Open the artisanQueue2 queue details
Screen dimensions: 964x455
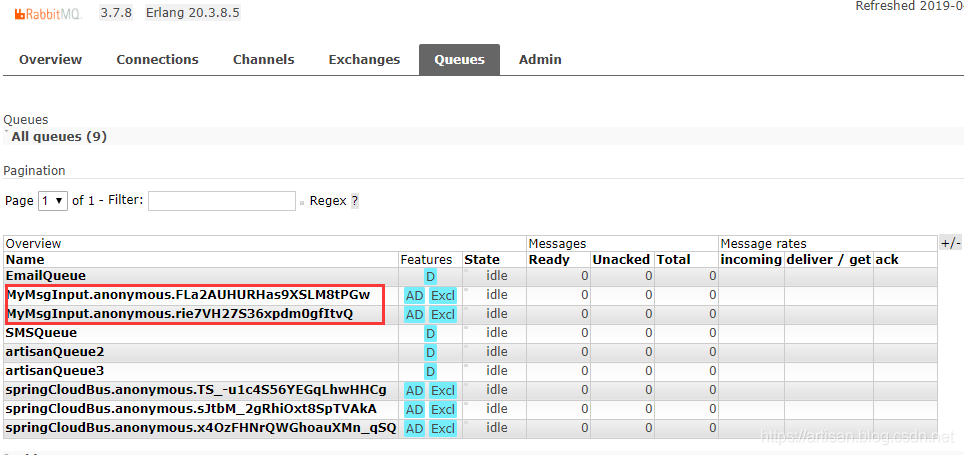tap(55, 352)
